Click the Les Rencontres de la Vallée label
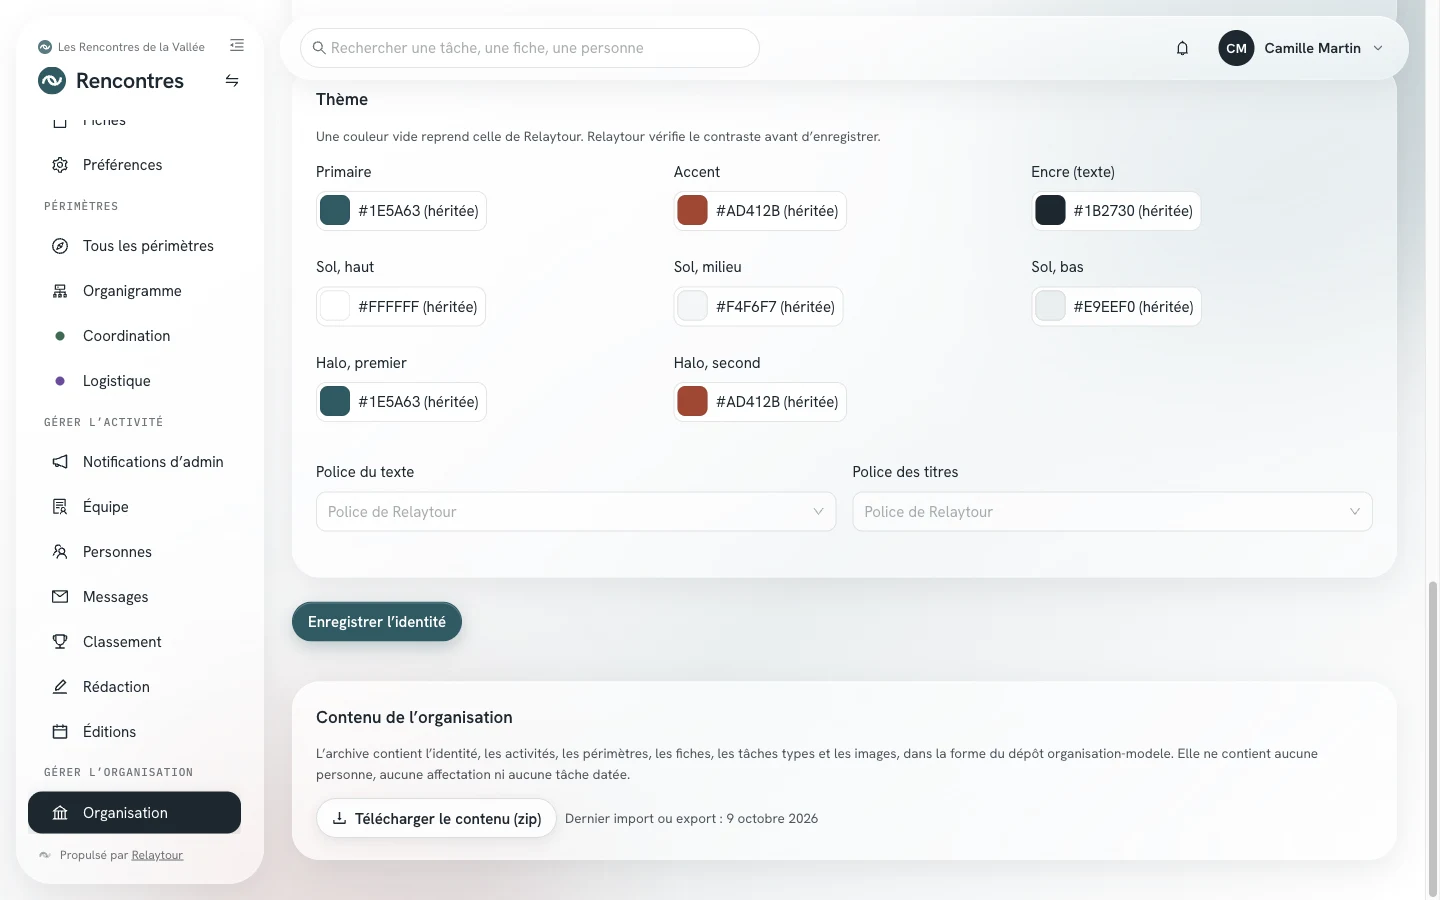This screenshot has width=1440, height=900. [x=131, y=47]
